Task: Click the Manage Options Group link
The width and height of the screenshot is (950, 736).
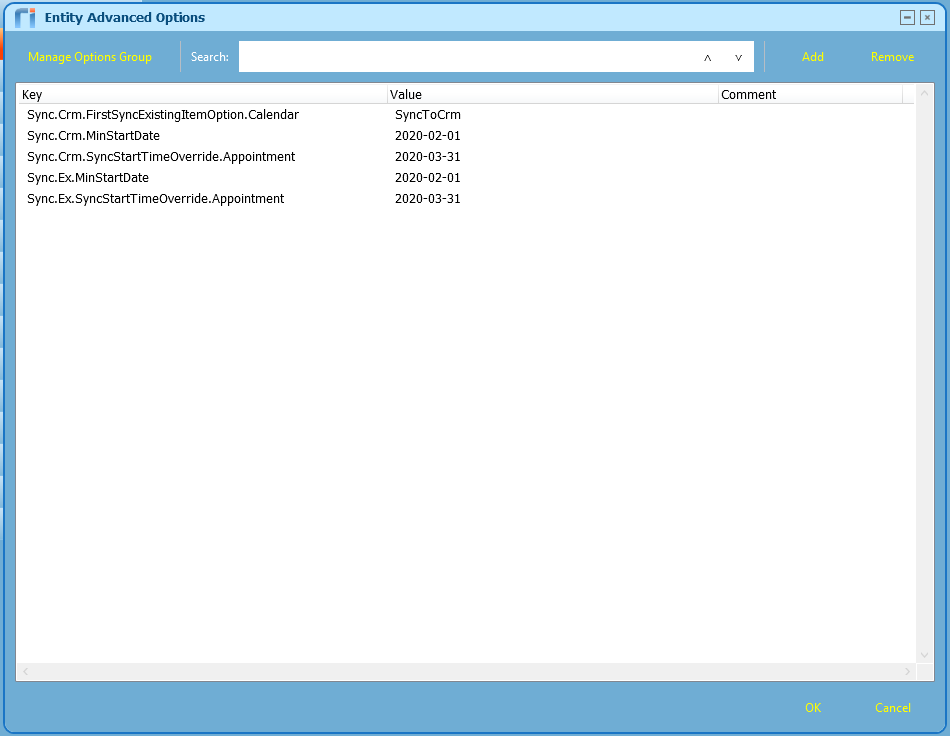Action: tap(90, 57)
